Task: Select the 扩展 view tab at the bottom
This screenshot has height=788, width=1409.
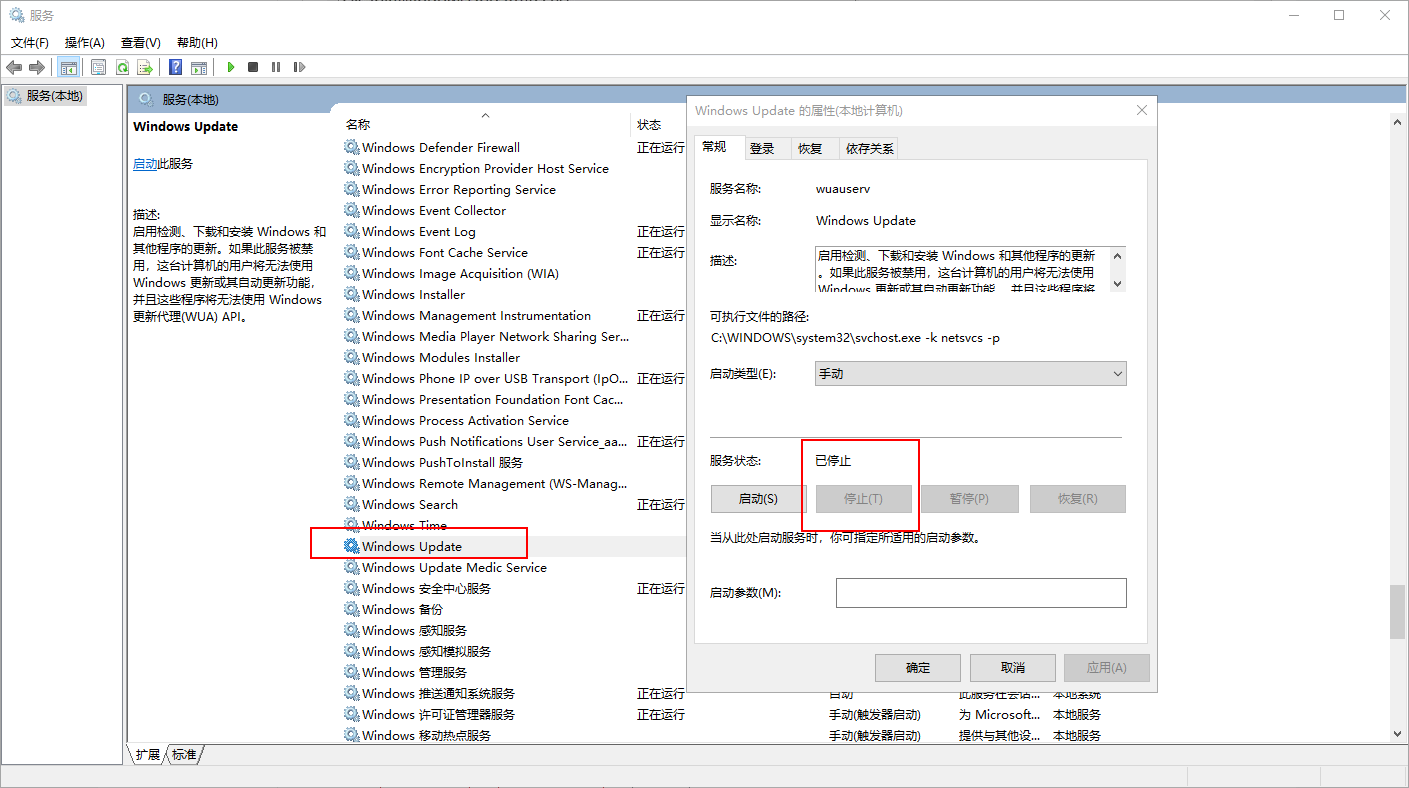Action: point(147,755)
